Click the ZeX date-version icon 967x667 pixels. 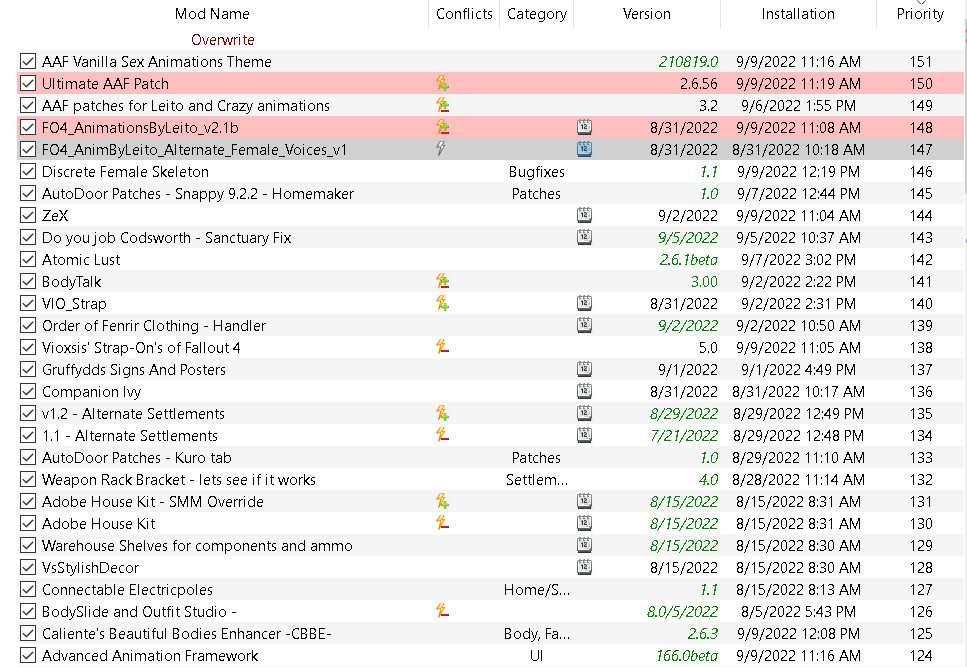click(x=584, y=215)
